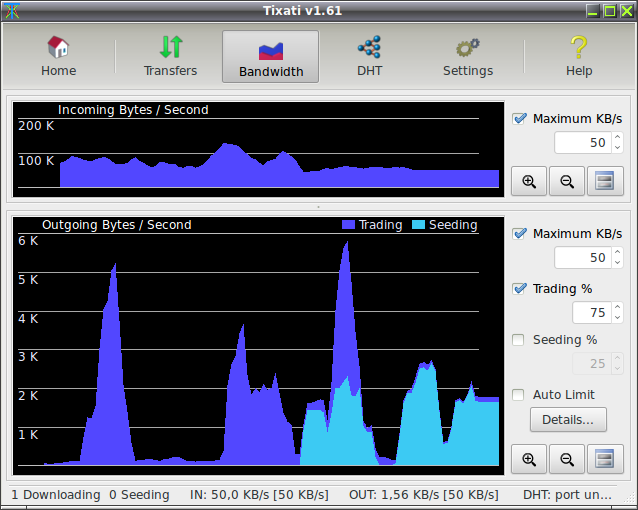The width and height of the screenshot is (638, 510).
Task: Close the Tixati window
Action: (627, 11)
